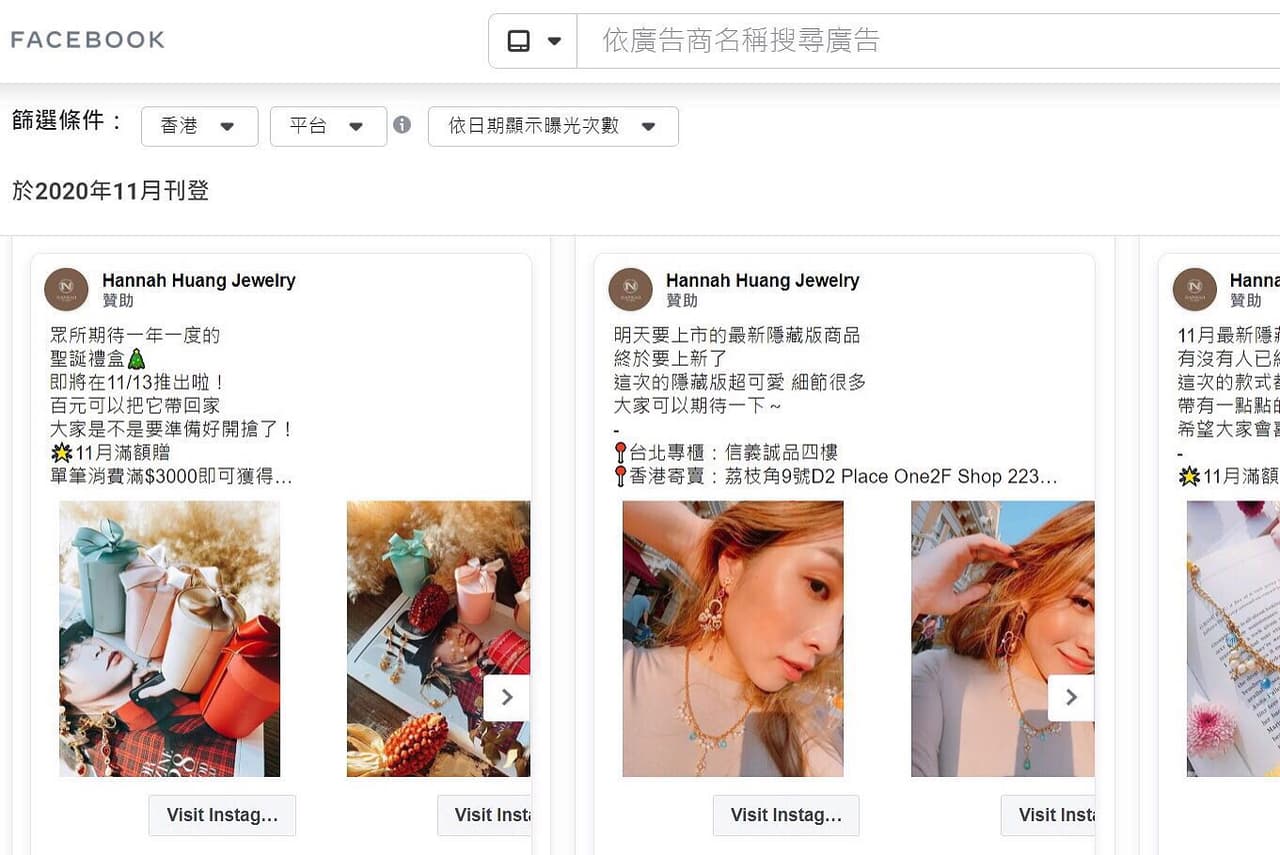The image size is (1280, 855).
Task: Open the 依日期顯示曝光次數 dropdown
Action: click(x=553, y=126)
